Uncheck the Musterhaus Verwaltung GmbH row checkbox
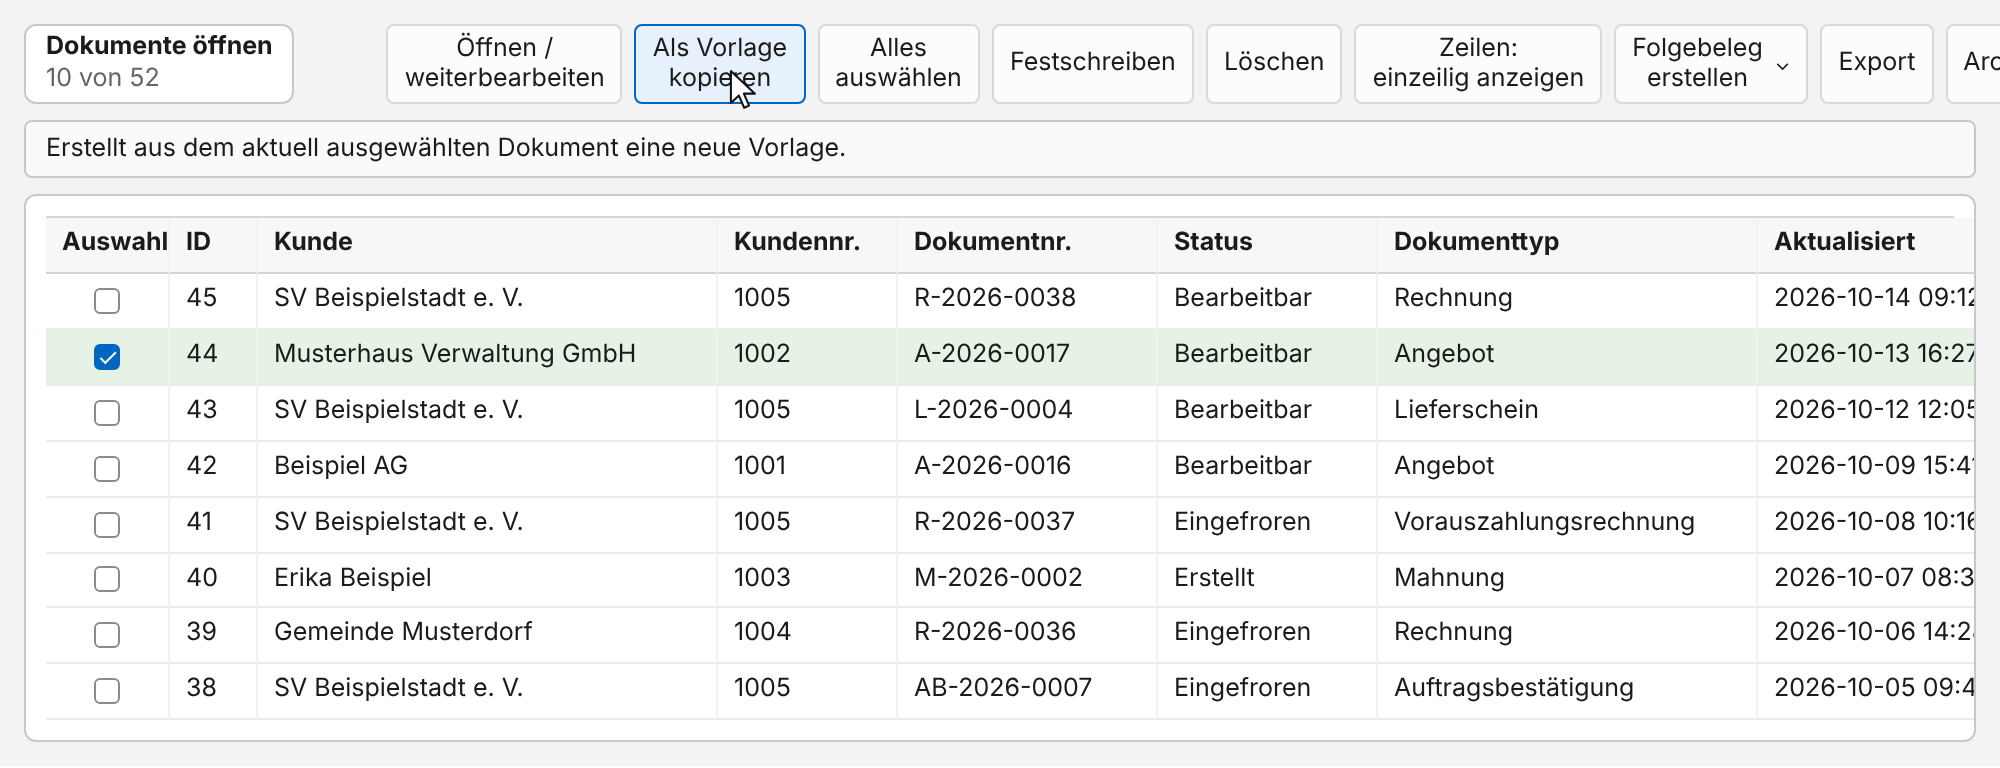The height and width of the screenshot is (768, 2000). click(107, 356)
